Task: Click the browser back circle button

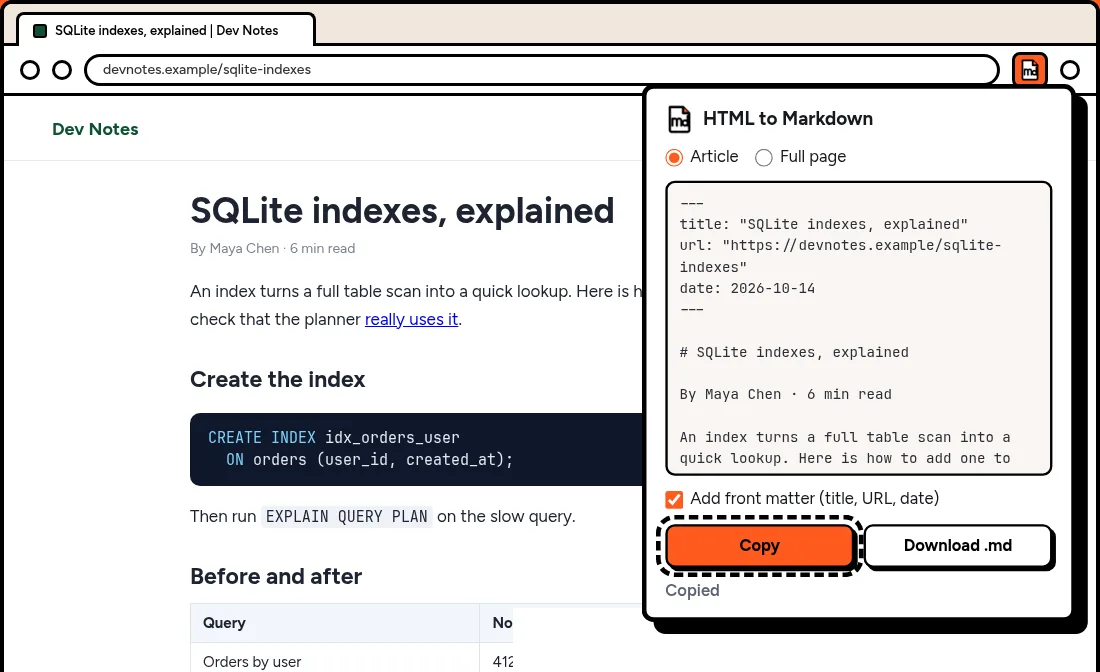Action: coord(30,69)
